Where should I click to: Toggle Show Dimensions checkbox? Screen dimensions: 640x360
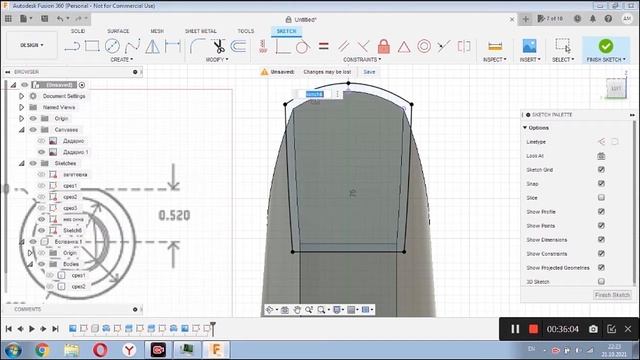pos(601,240)
